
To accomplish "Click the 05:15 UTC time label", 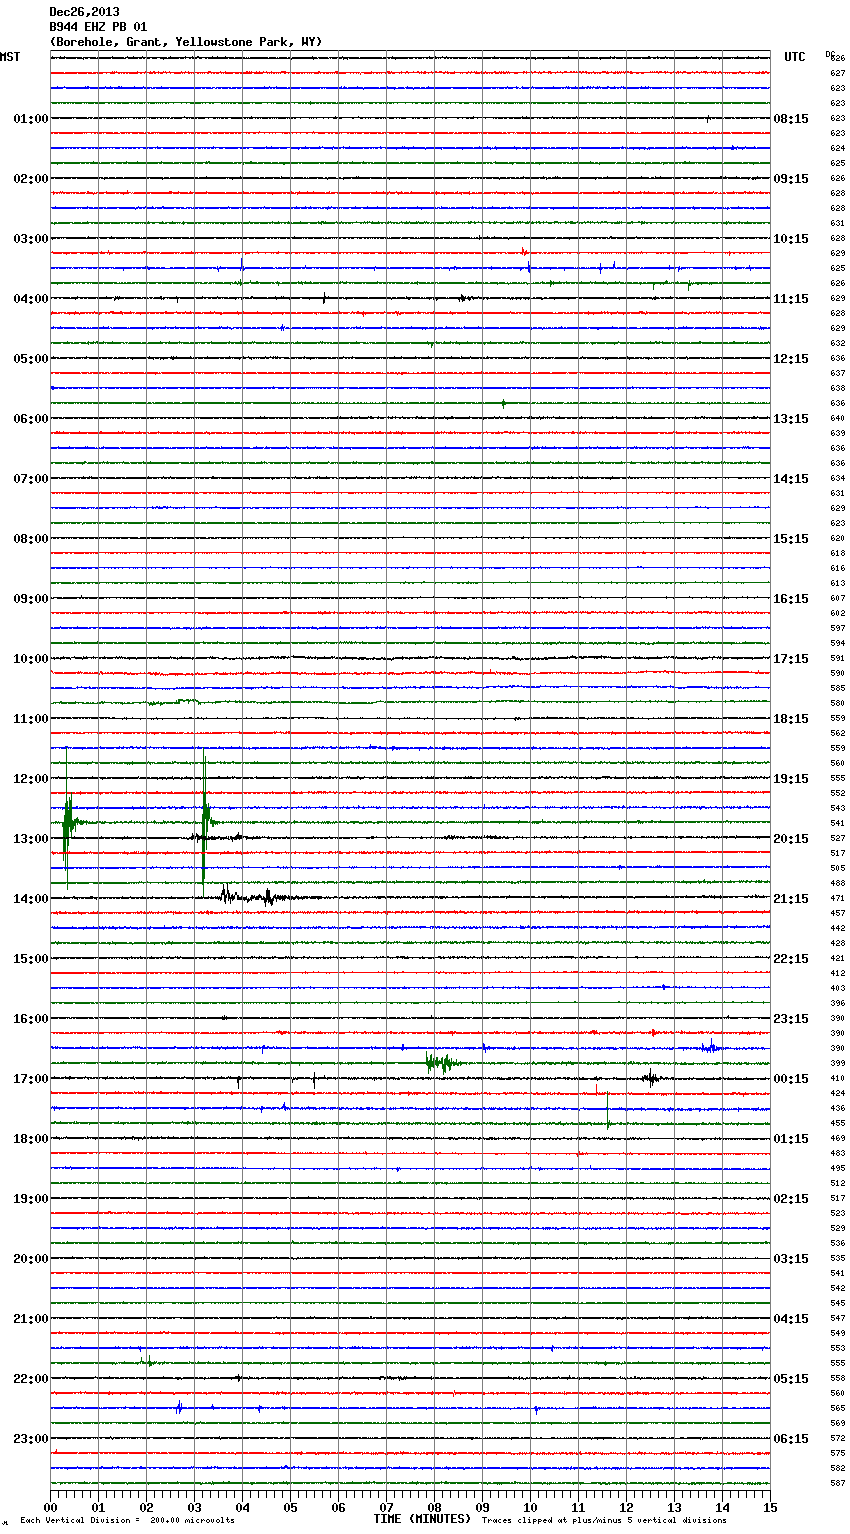I will click(x=791, y=1379).
